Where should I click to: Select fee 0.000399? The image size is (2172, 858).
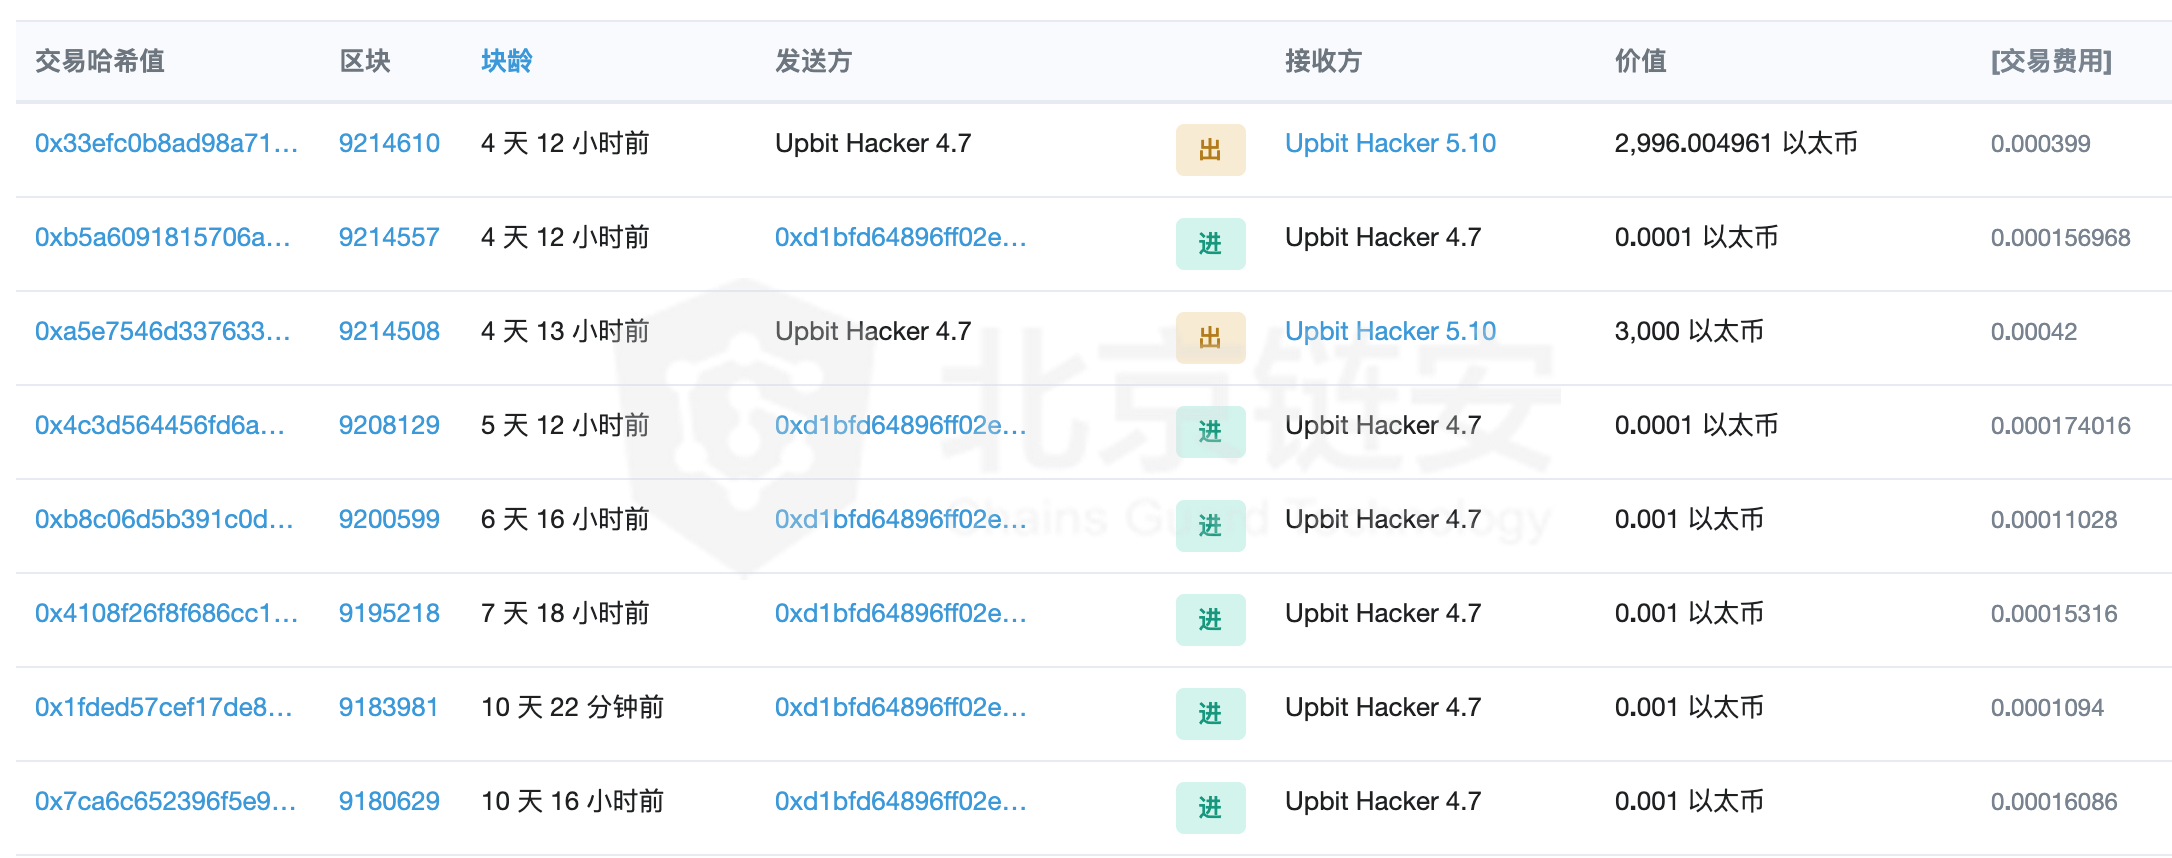[2040, 143]
